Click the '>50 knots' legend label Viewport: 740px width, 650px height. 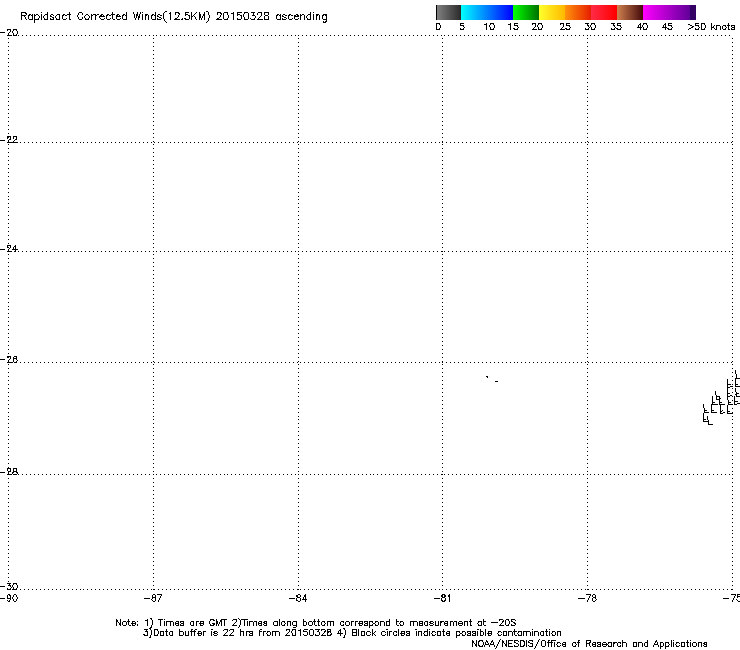(711, 27)
